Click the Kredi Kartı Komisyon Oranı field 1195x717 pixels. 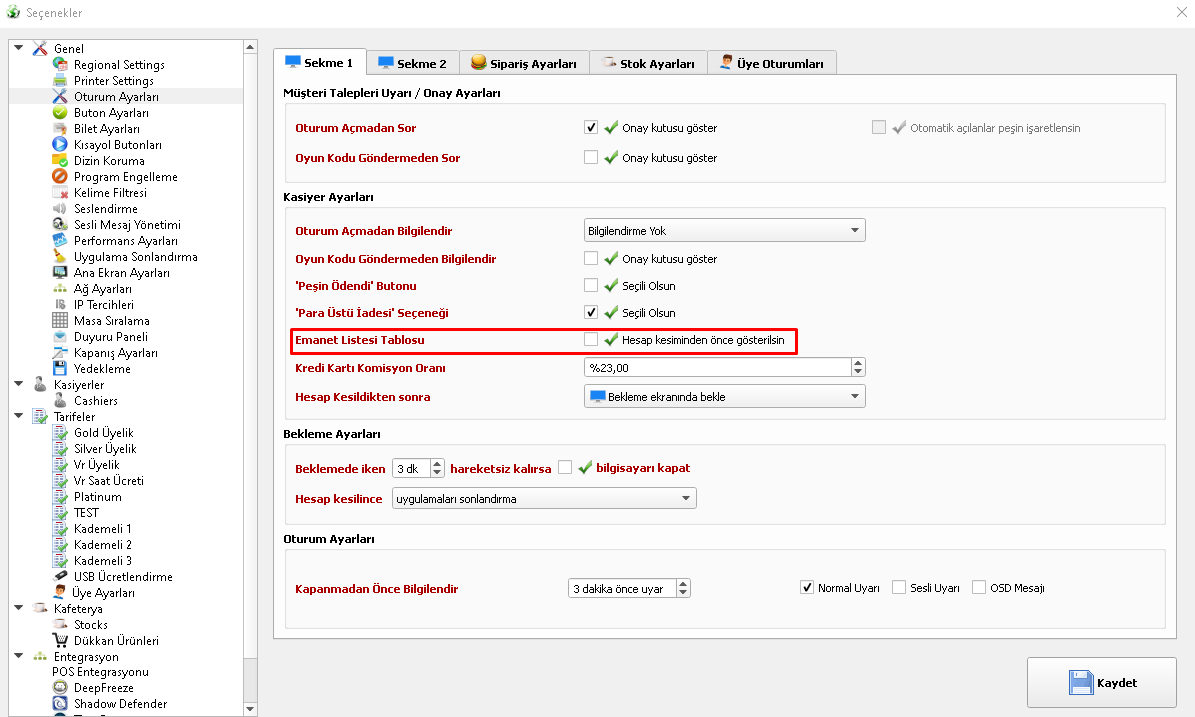(x=716, y=368)
